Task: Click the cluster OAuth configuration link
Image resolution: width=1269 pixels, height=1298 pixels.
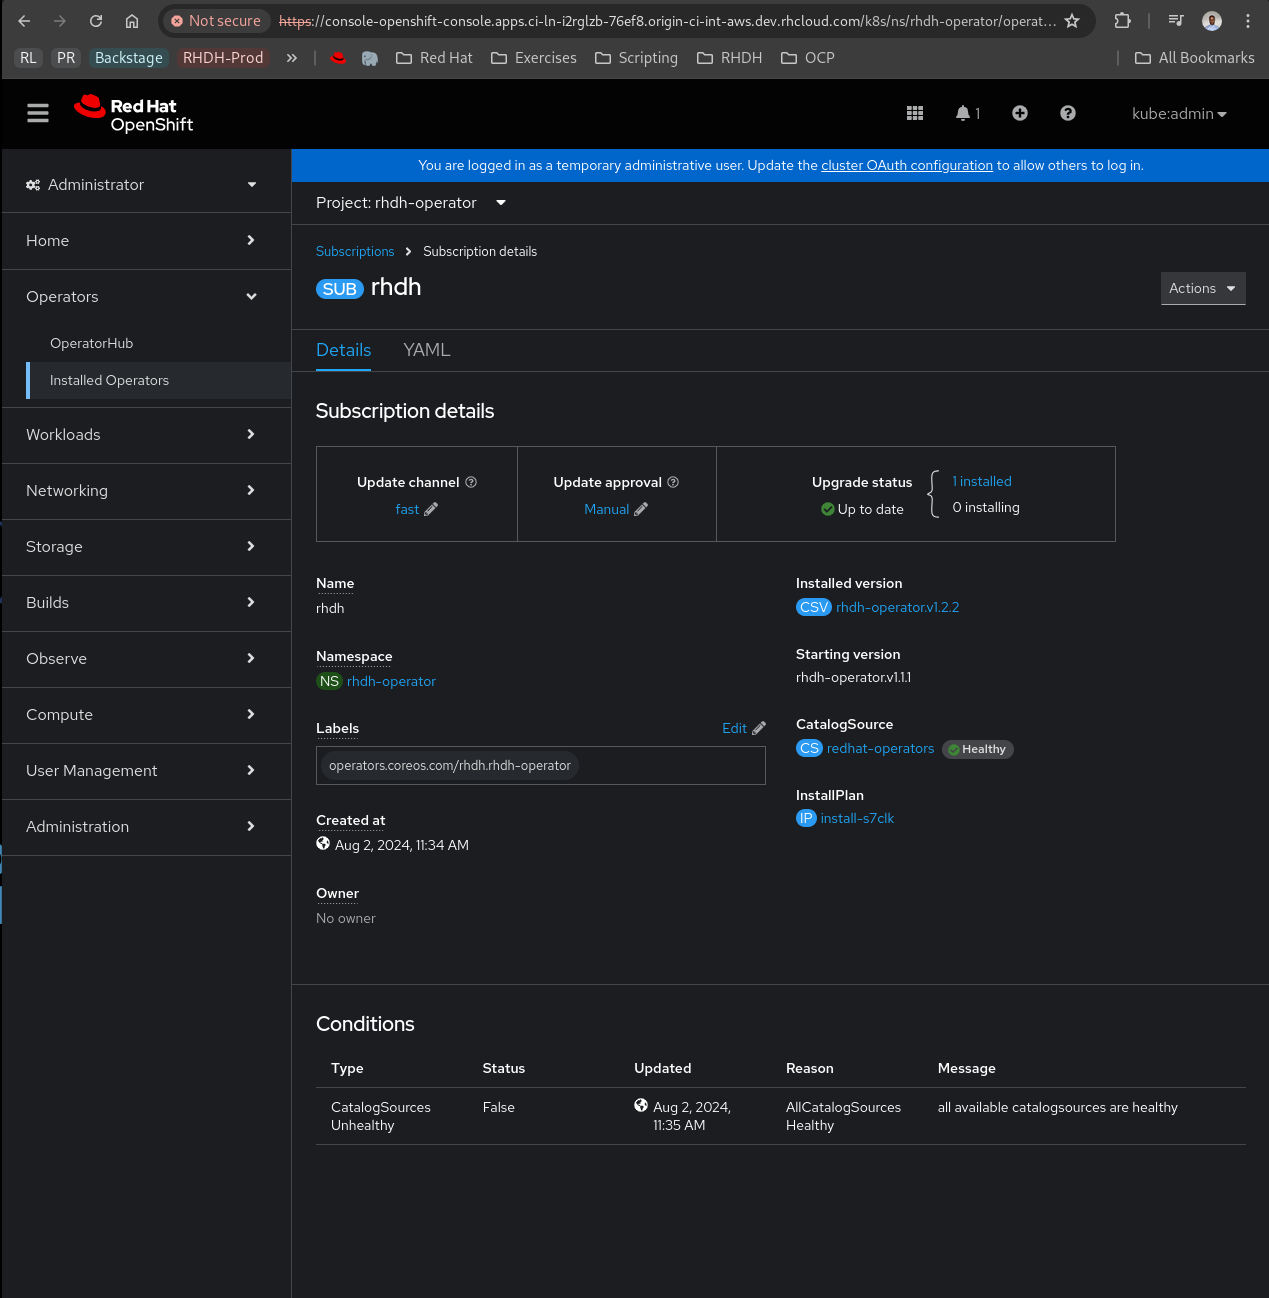Action: 906,165
